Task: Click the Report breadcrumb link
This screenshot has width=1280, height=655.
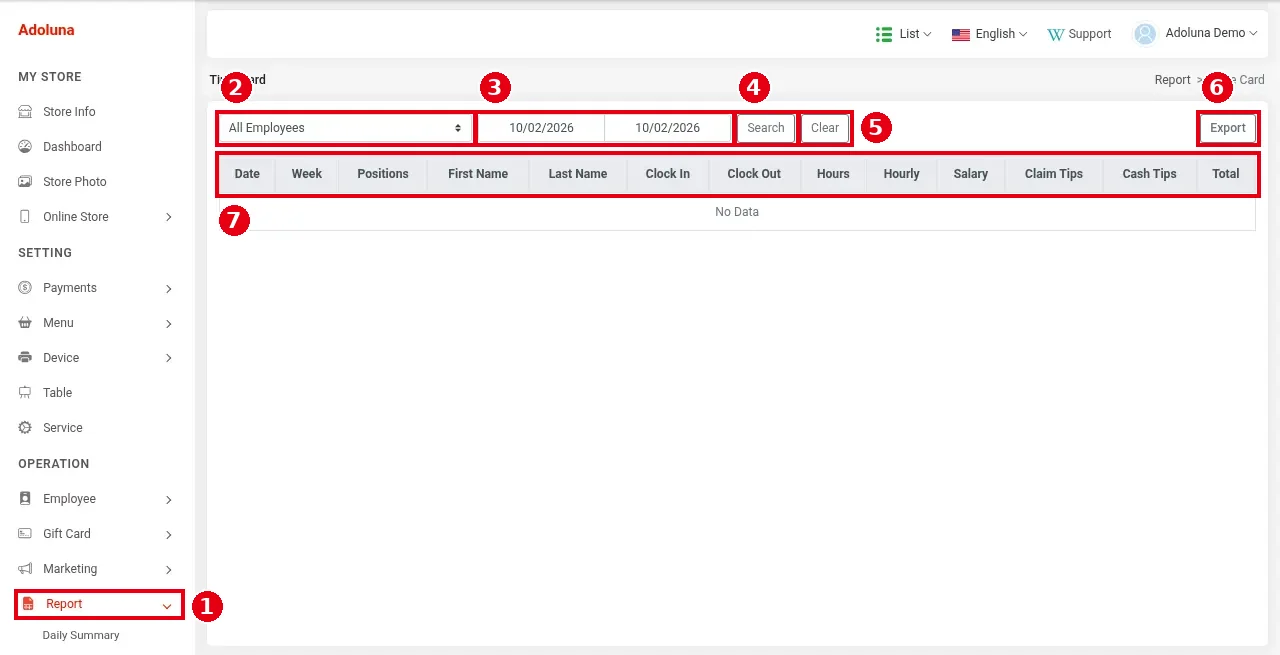Action: click(x=1172, y=80)
